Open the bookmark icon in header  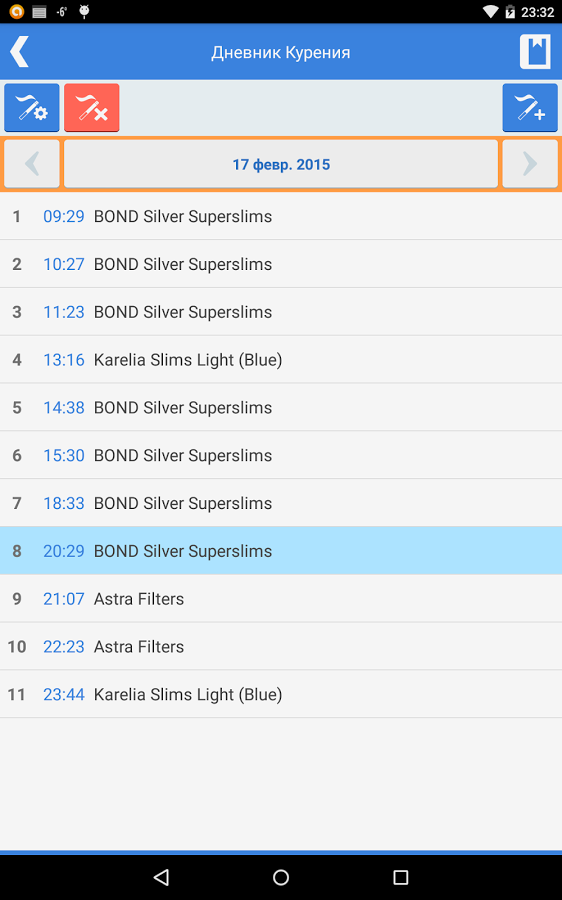[x=535, y=52]
